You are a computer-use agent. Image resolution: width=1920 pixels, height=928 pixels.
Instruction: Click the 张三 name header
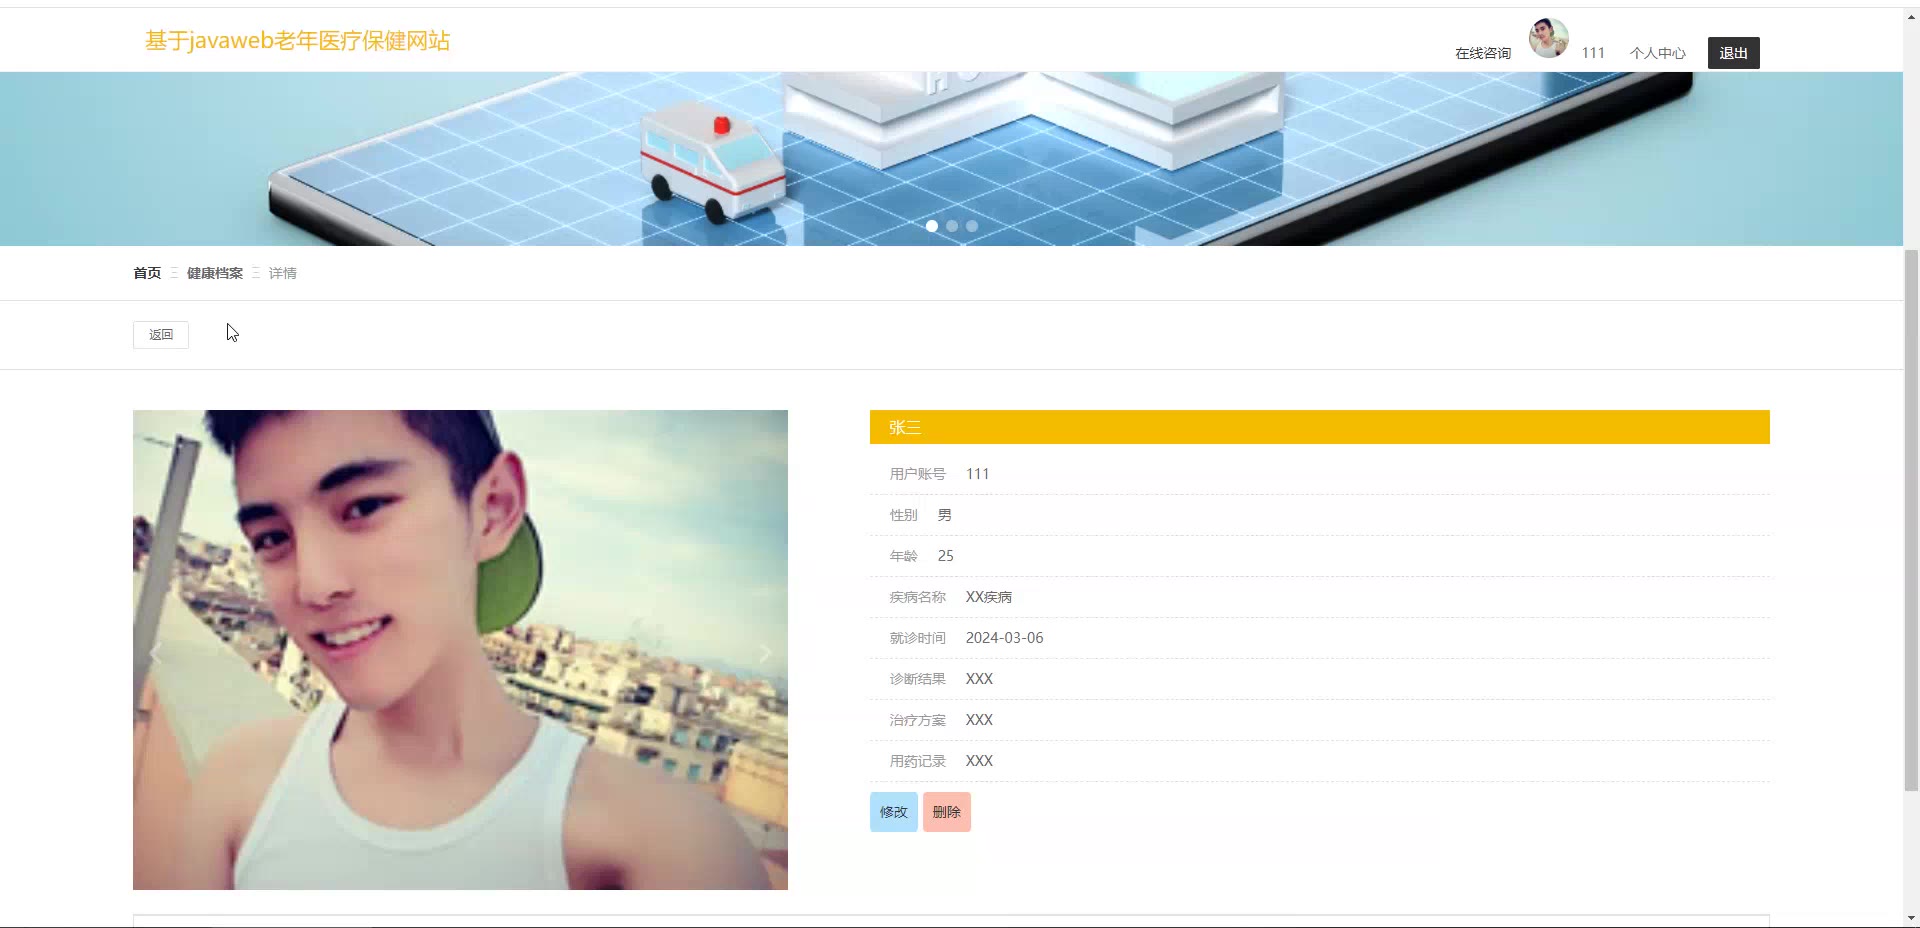(1320, 427)
